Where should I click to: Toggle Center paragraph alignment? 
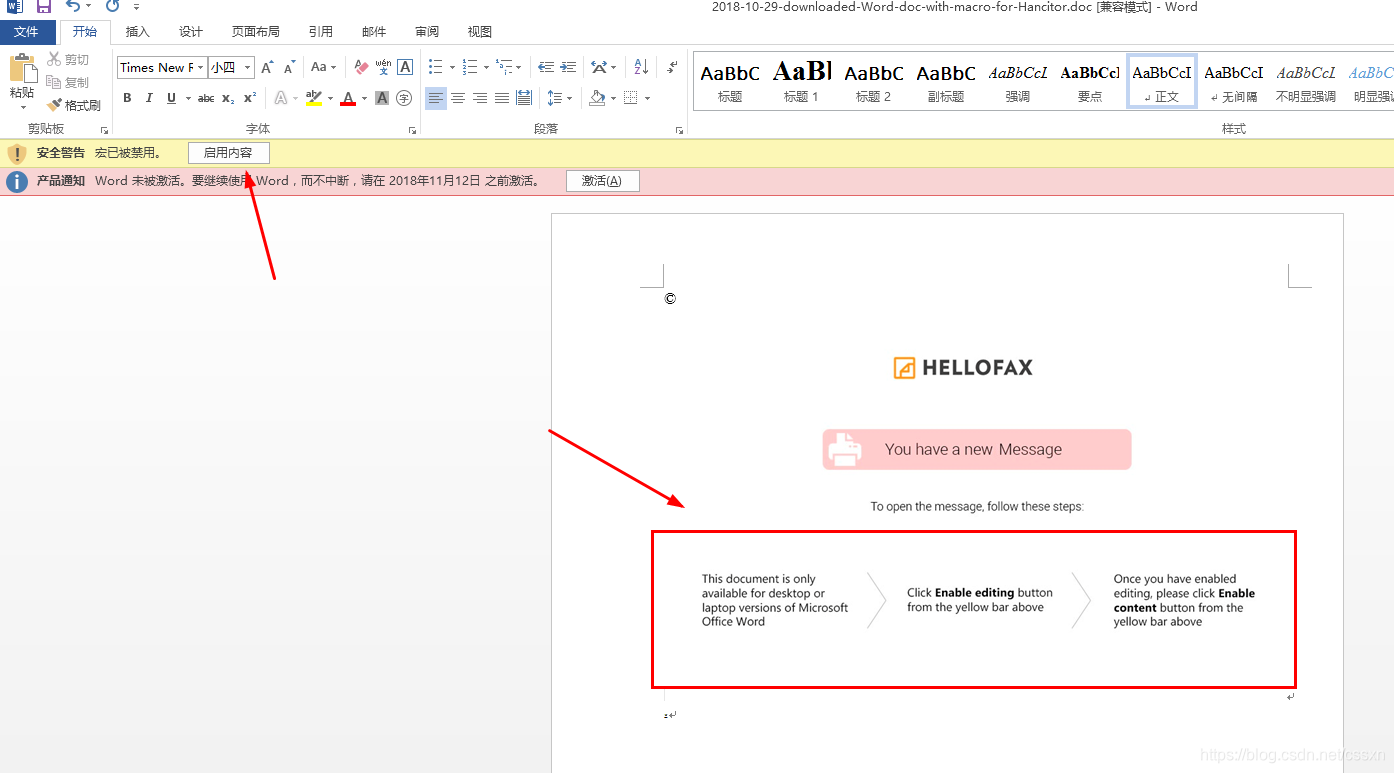(458, 98)
